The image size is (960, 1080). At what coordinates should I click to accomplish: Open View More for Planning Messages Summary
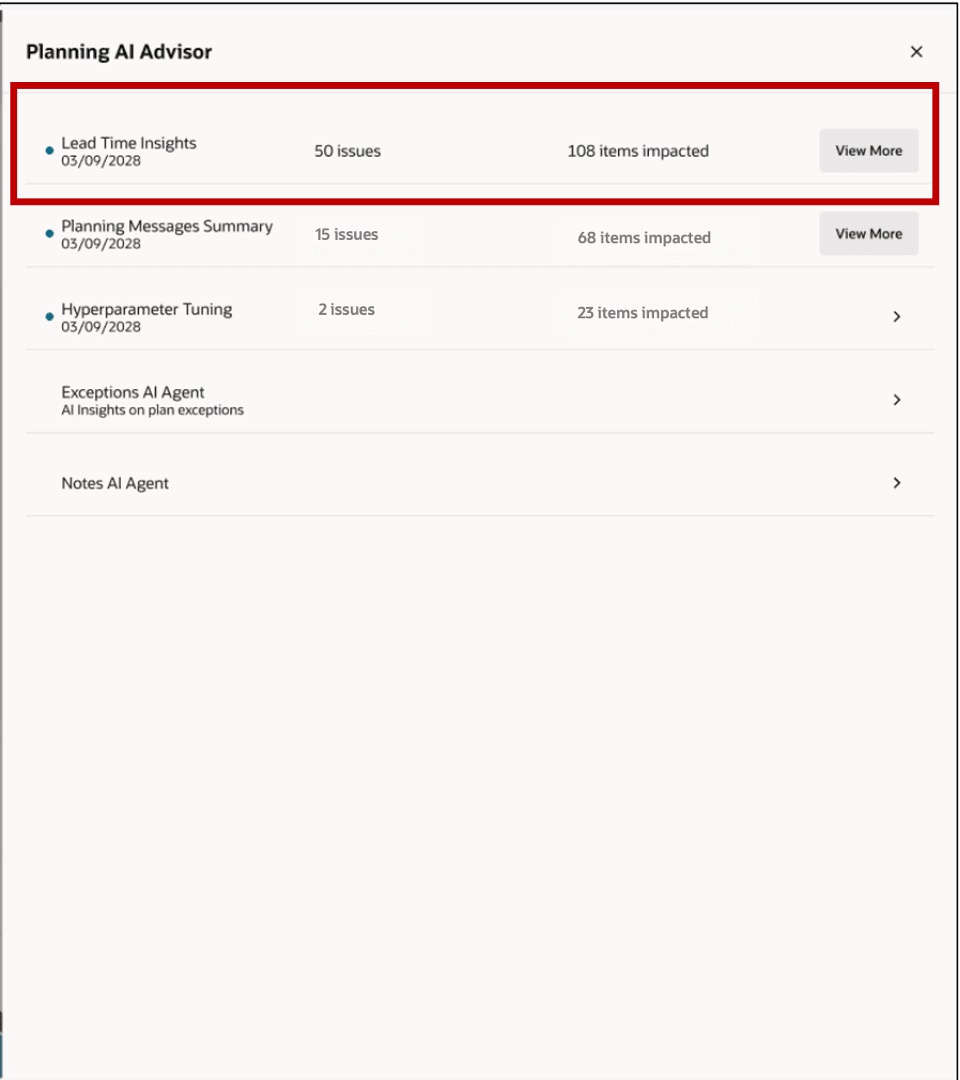[868, 233]
